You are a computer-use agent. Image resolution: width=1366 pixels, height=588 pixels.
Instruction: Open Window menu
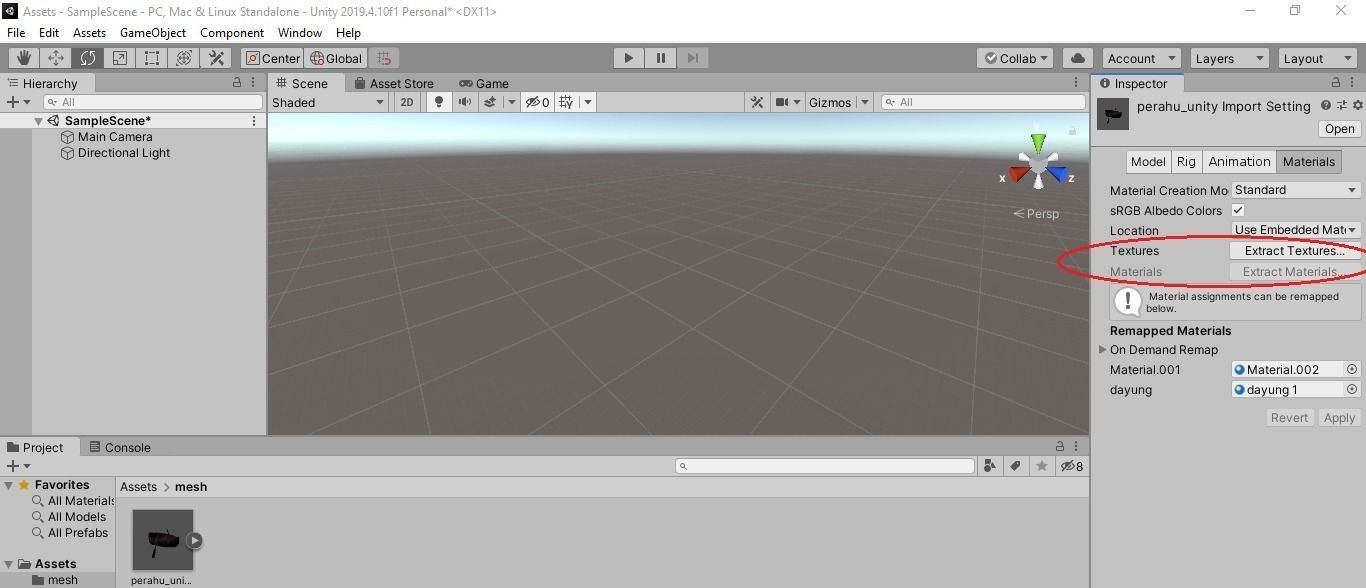tap(300, 32)
